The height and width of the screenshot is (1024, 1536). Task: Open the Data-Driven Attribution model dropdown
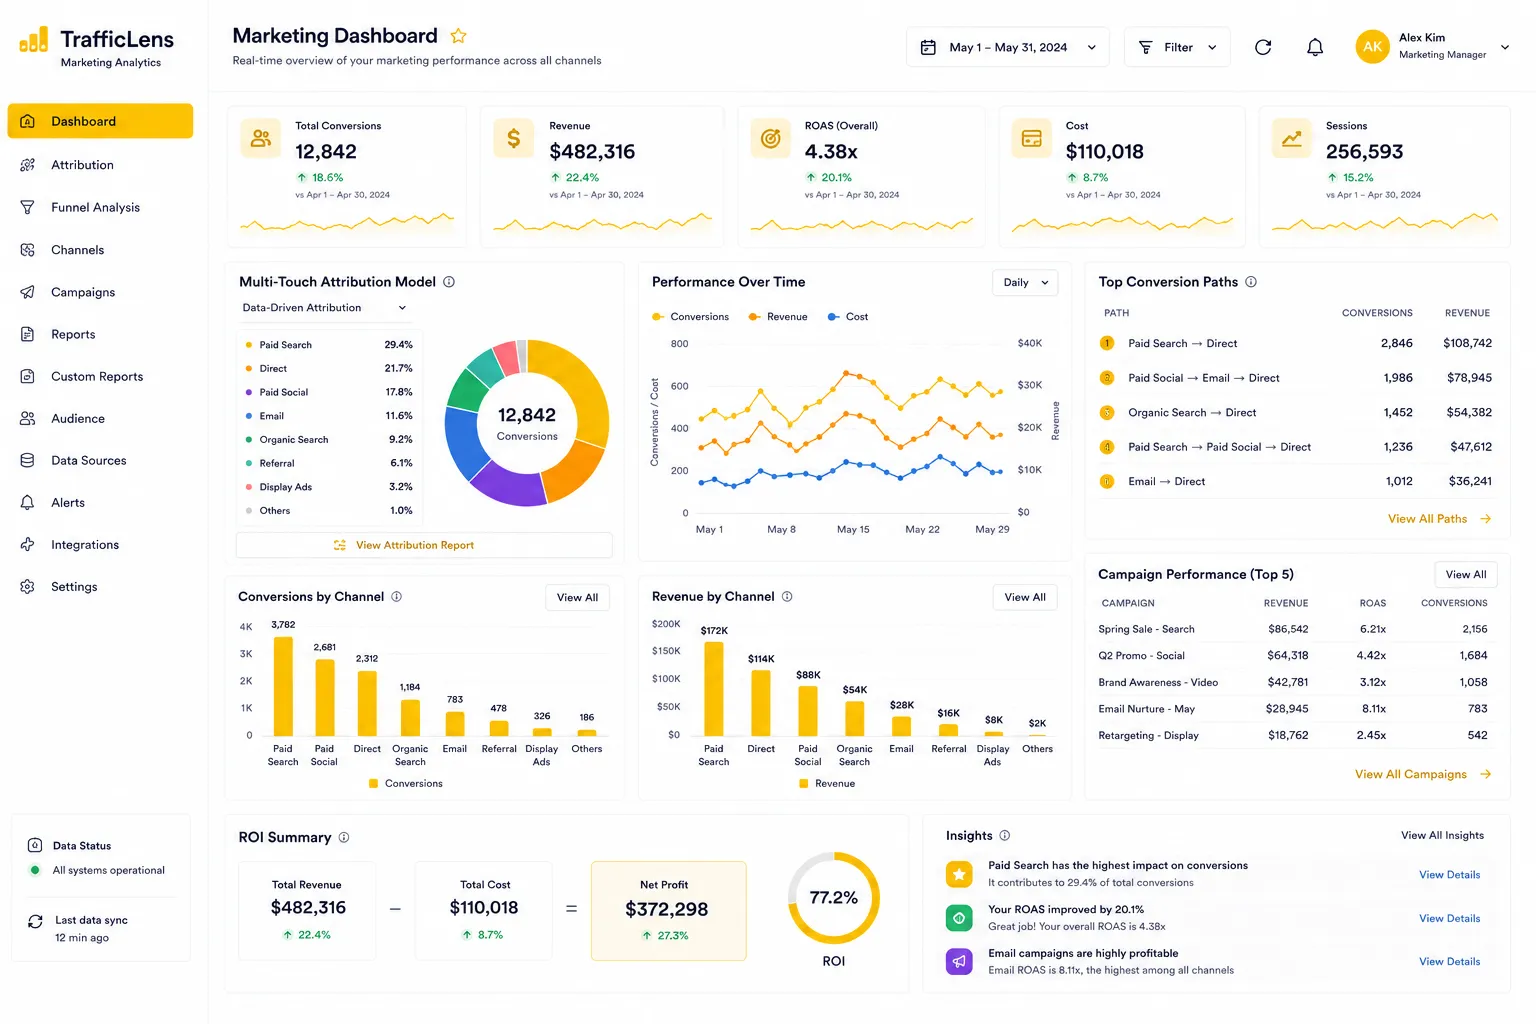tap(324, 308)
